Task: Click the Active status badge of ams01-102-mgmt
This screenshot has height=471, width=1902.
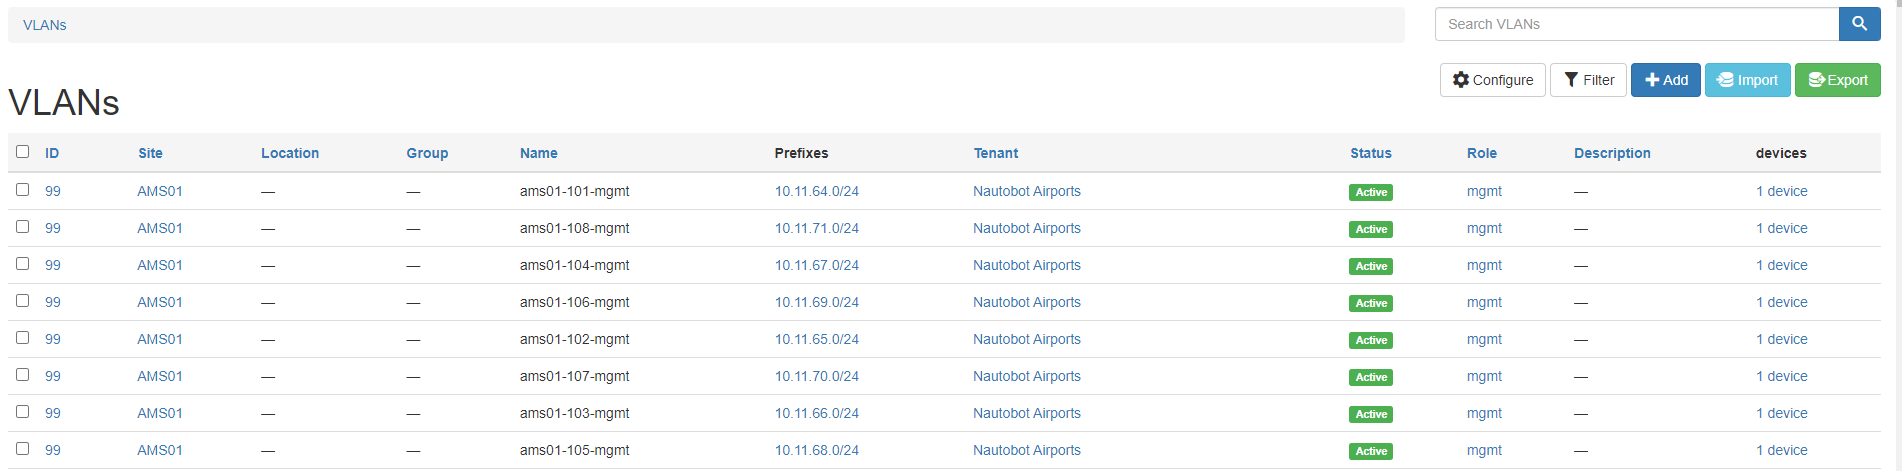Action: pos(1370,340)
